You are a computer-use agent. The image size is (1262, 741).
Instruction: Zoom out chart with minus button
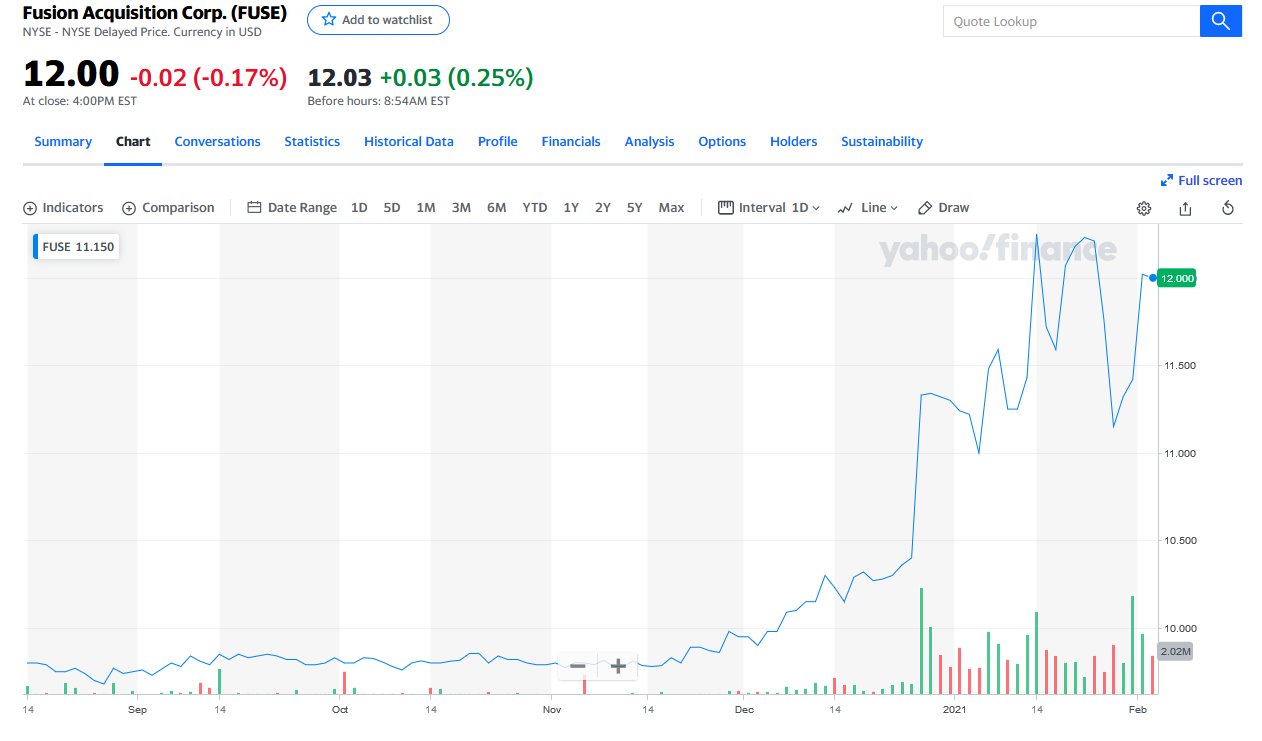tap(577, 666)
